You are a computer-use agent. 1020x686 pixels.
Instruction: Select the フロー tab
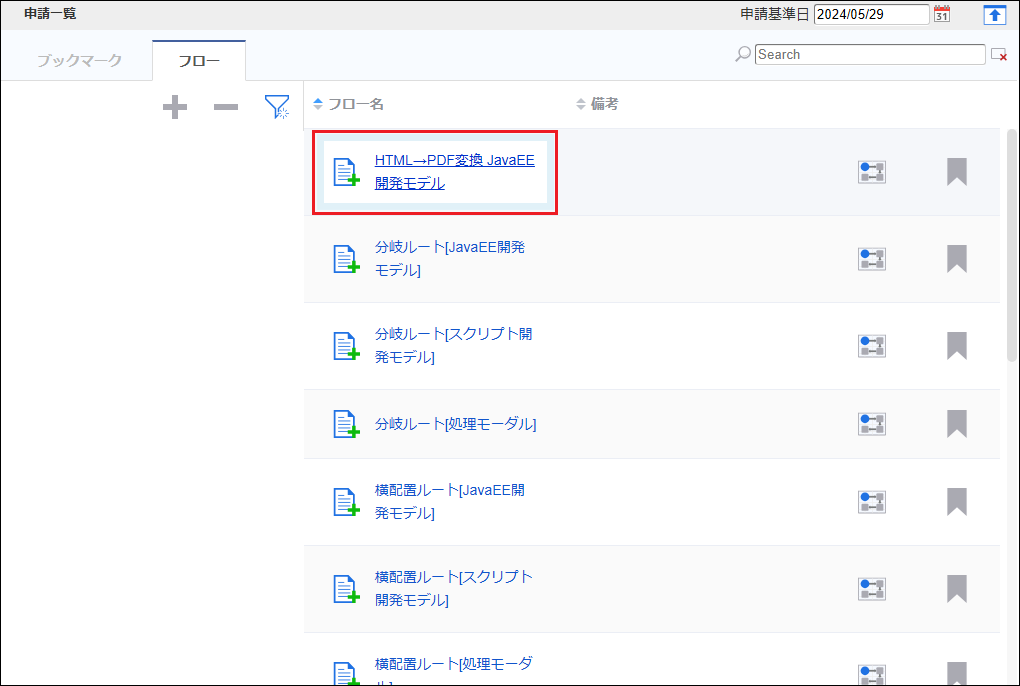[199, 60]
